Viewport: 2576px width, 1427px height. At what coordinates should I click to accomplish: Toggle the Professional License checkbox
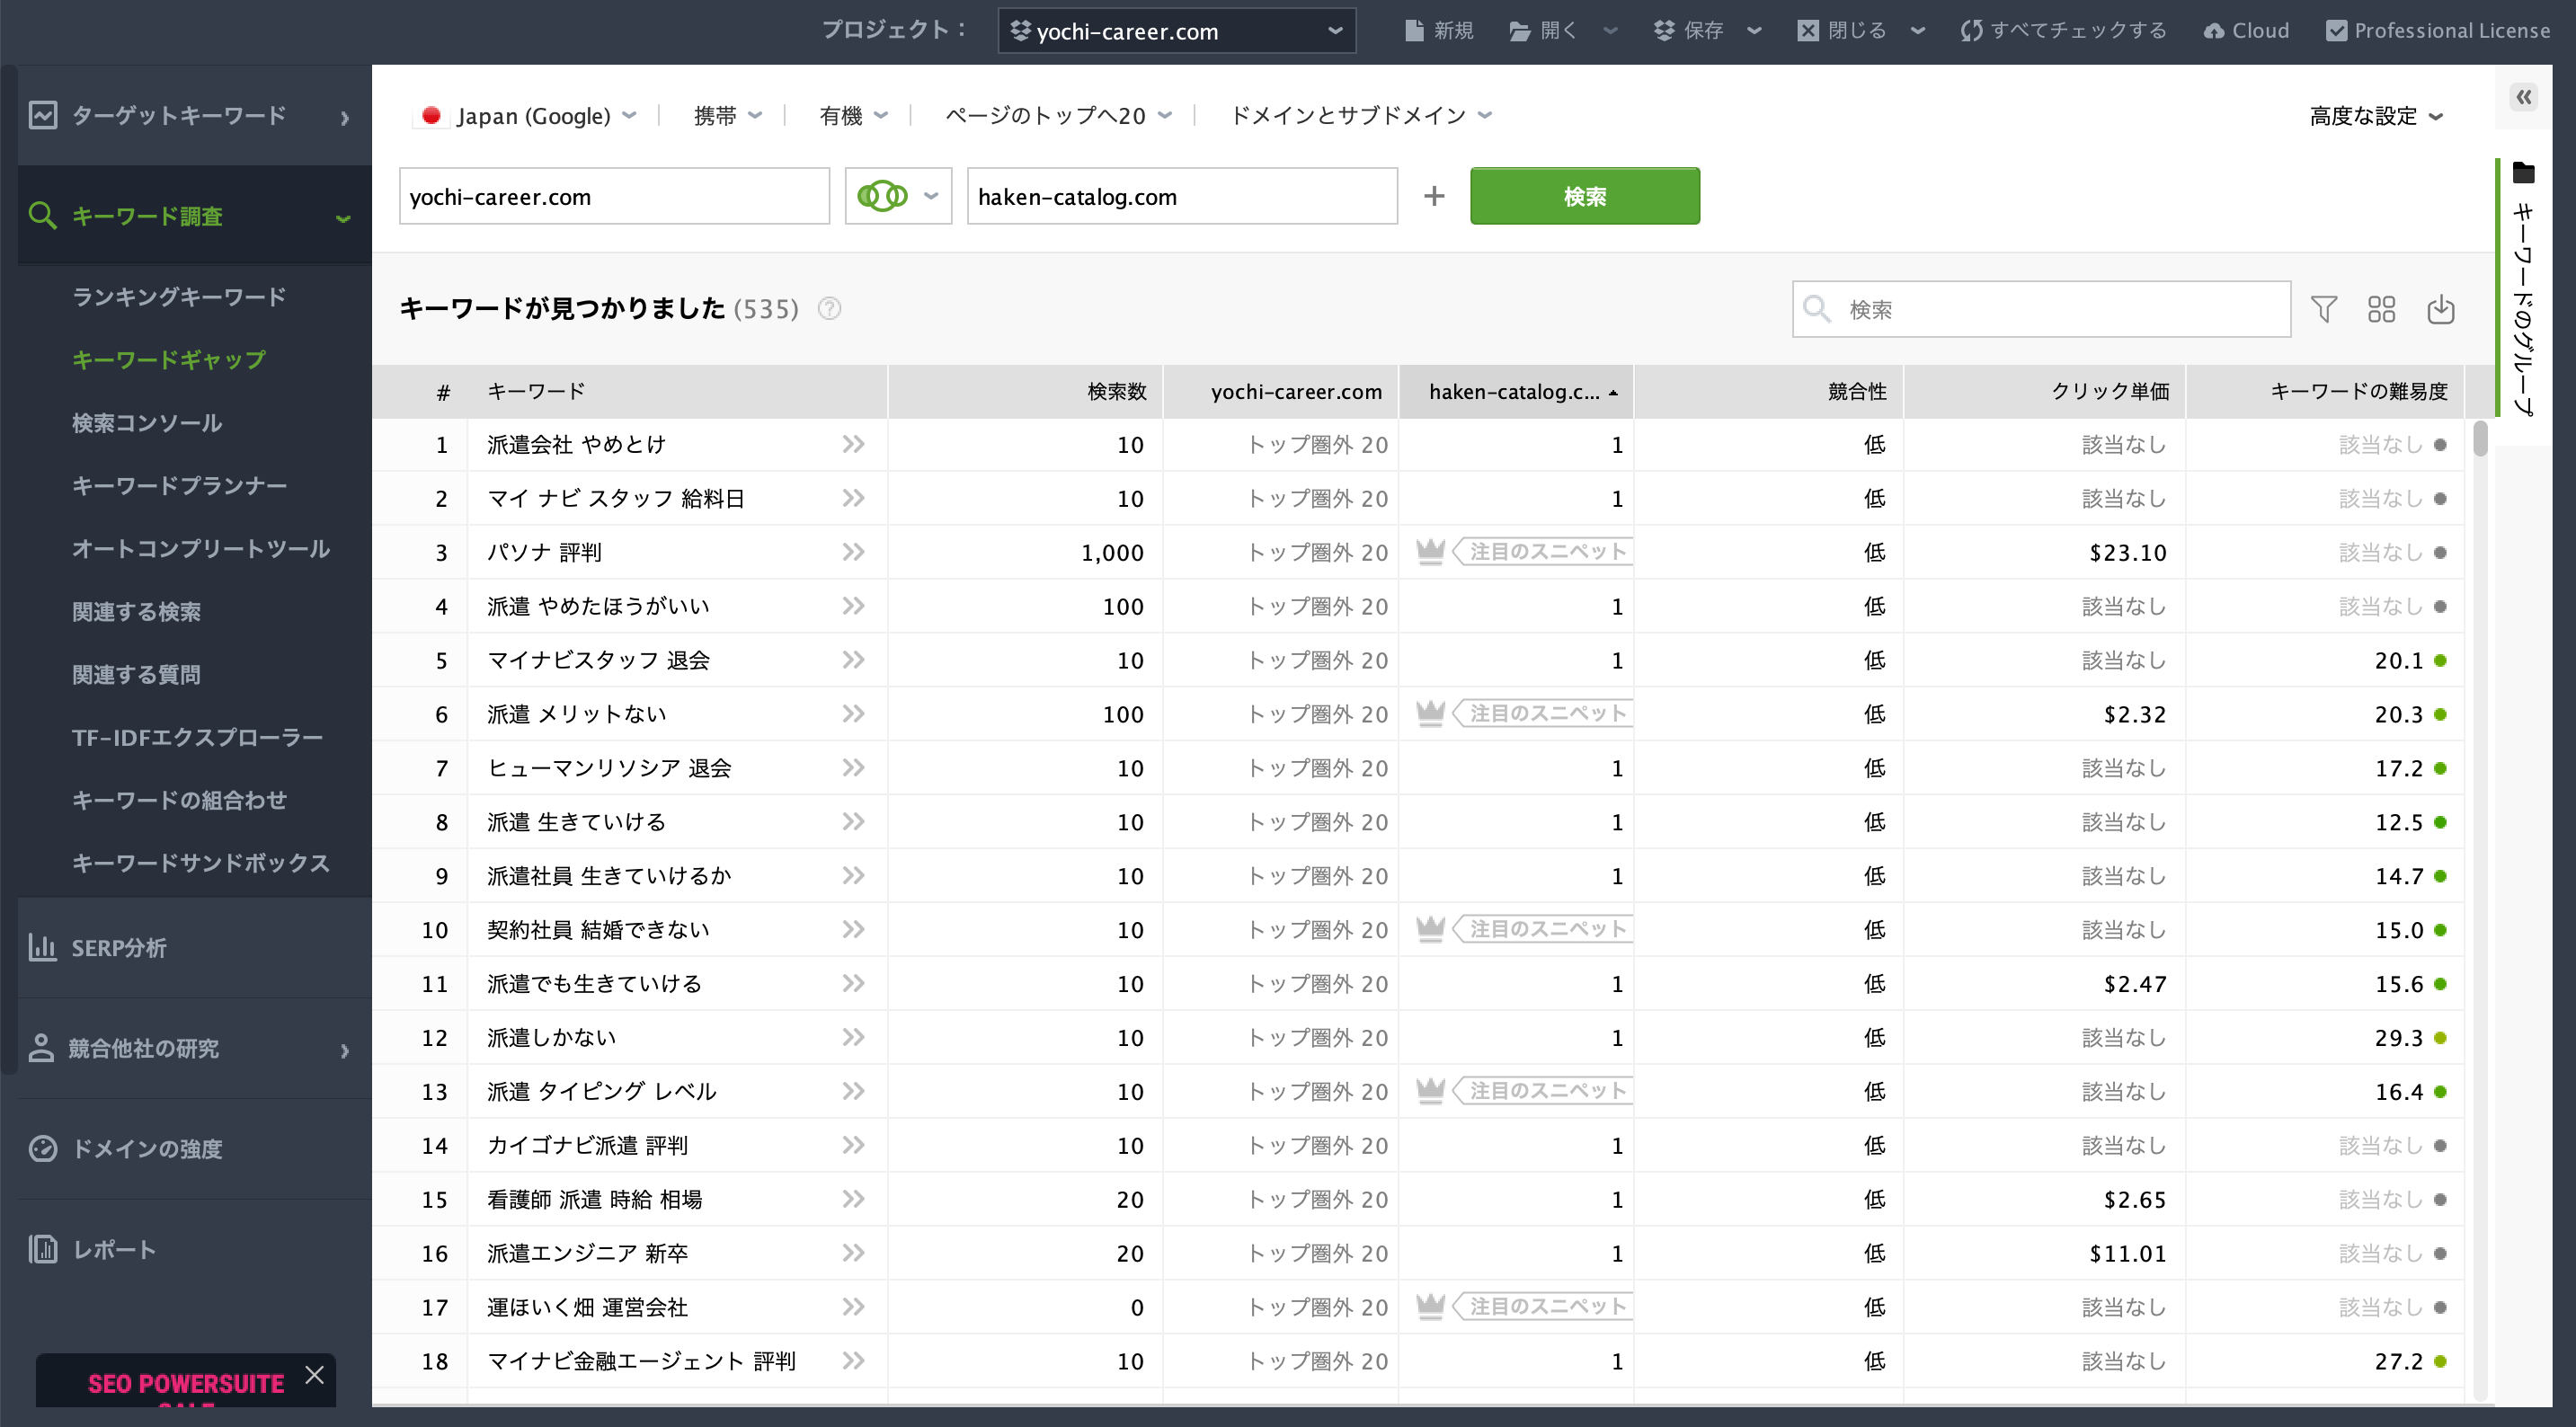coord(2336,30)
